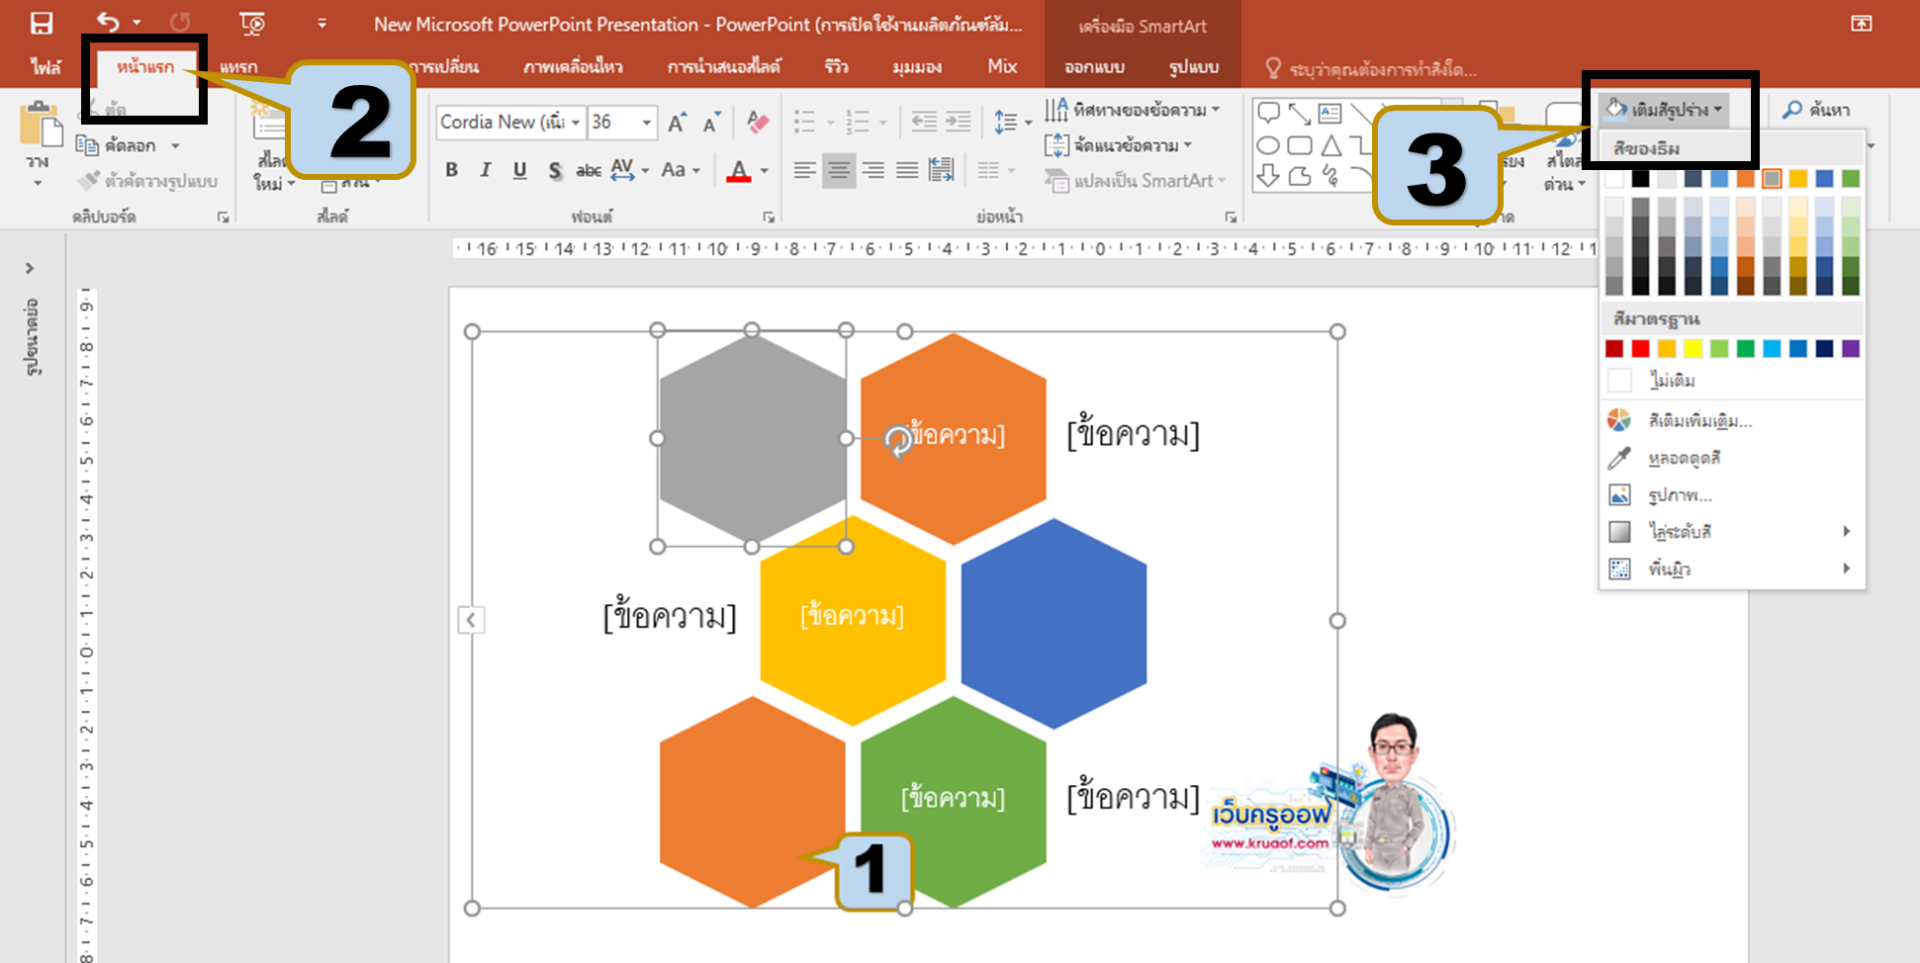
Task: Select the Clear All Formatting eraser icon
Action: [x=757, y=122]
